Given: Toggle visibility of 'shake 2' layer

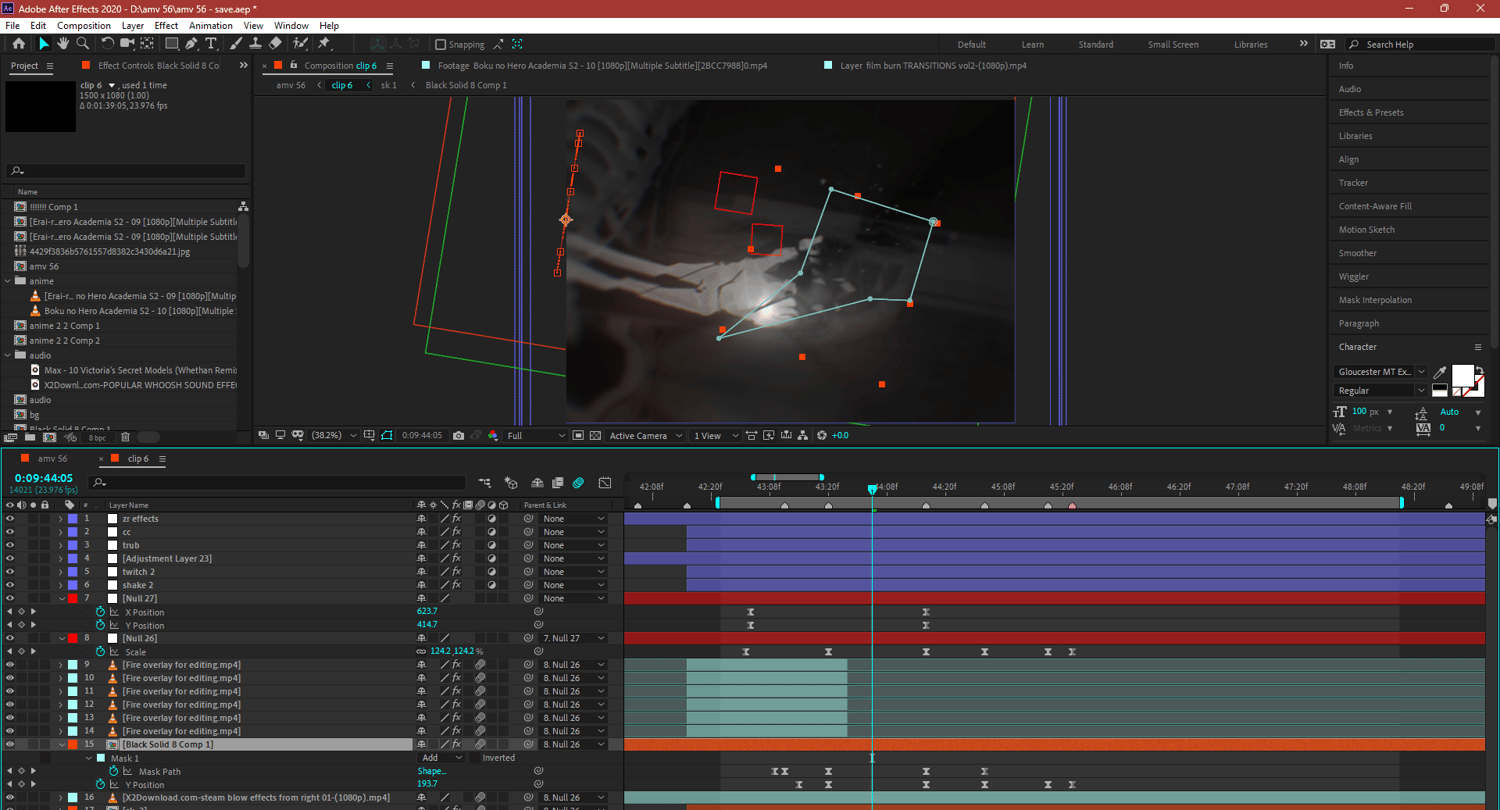Looking at the screenshot, I should click(10, 585).
